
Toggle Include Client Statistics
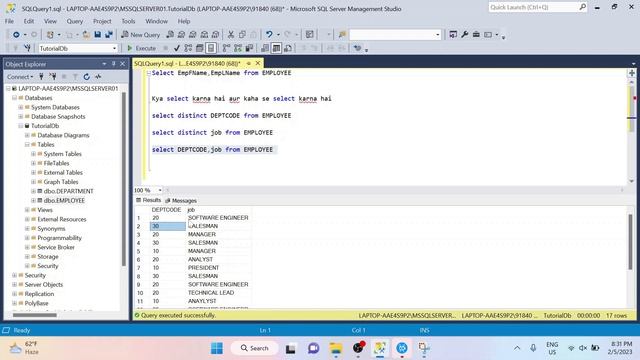[249, 48]
